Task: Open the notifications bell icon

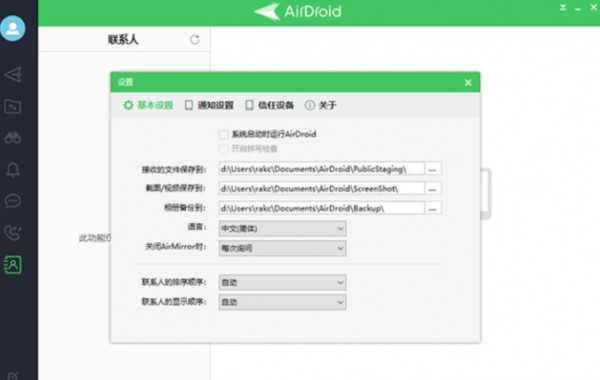Action: pos(13,170)
